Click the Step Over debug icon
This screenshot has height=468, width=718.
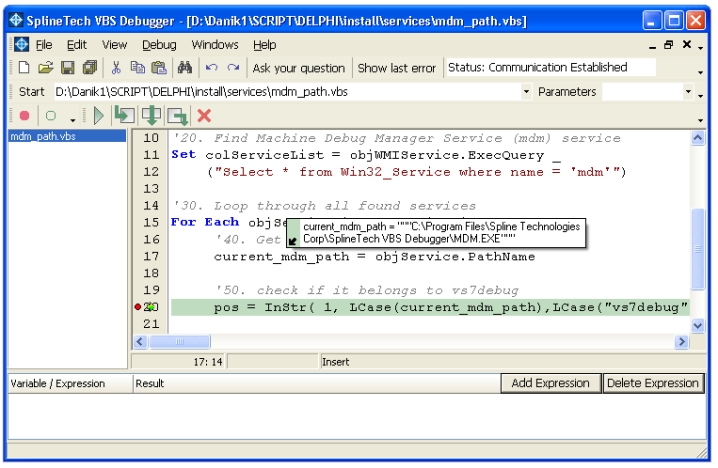[x=150, y=116]
